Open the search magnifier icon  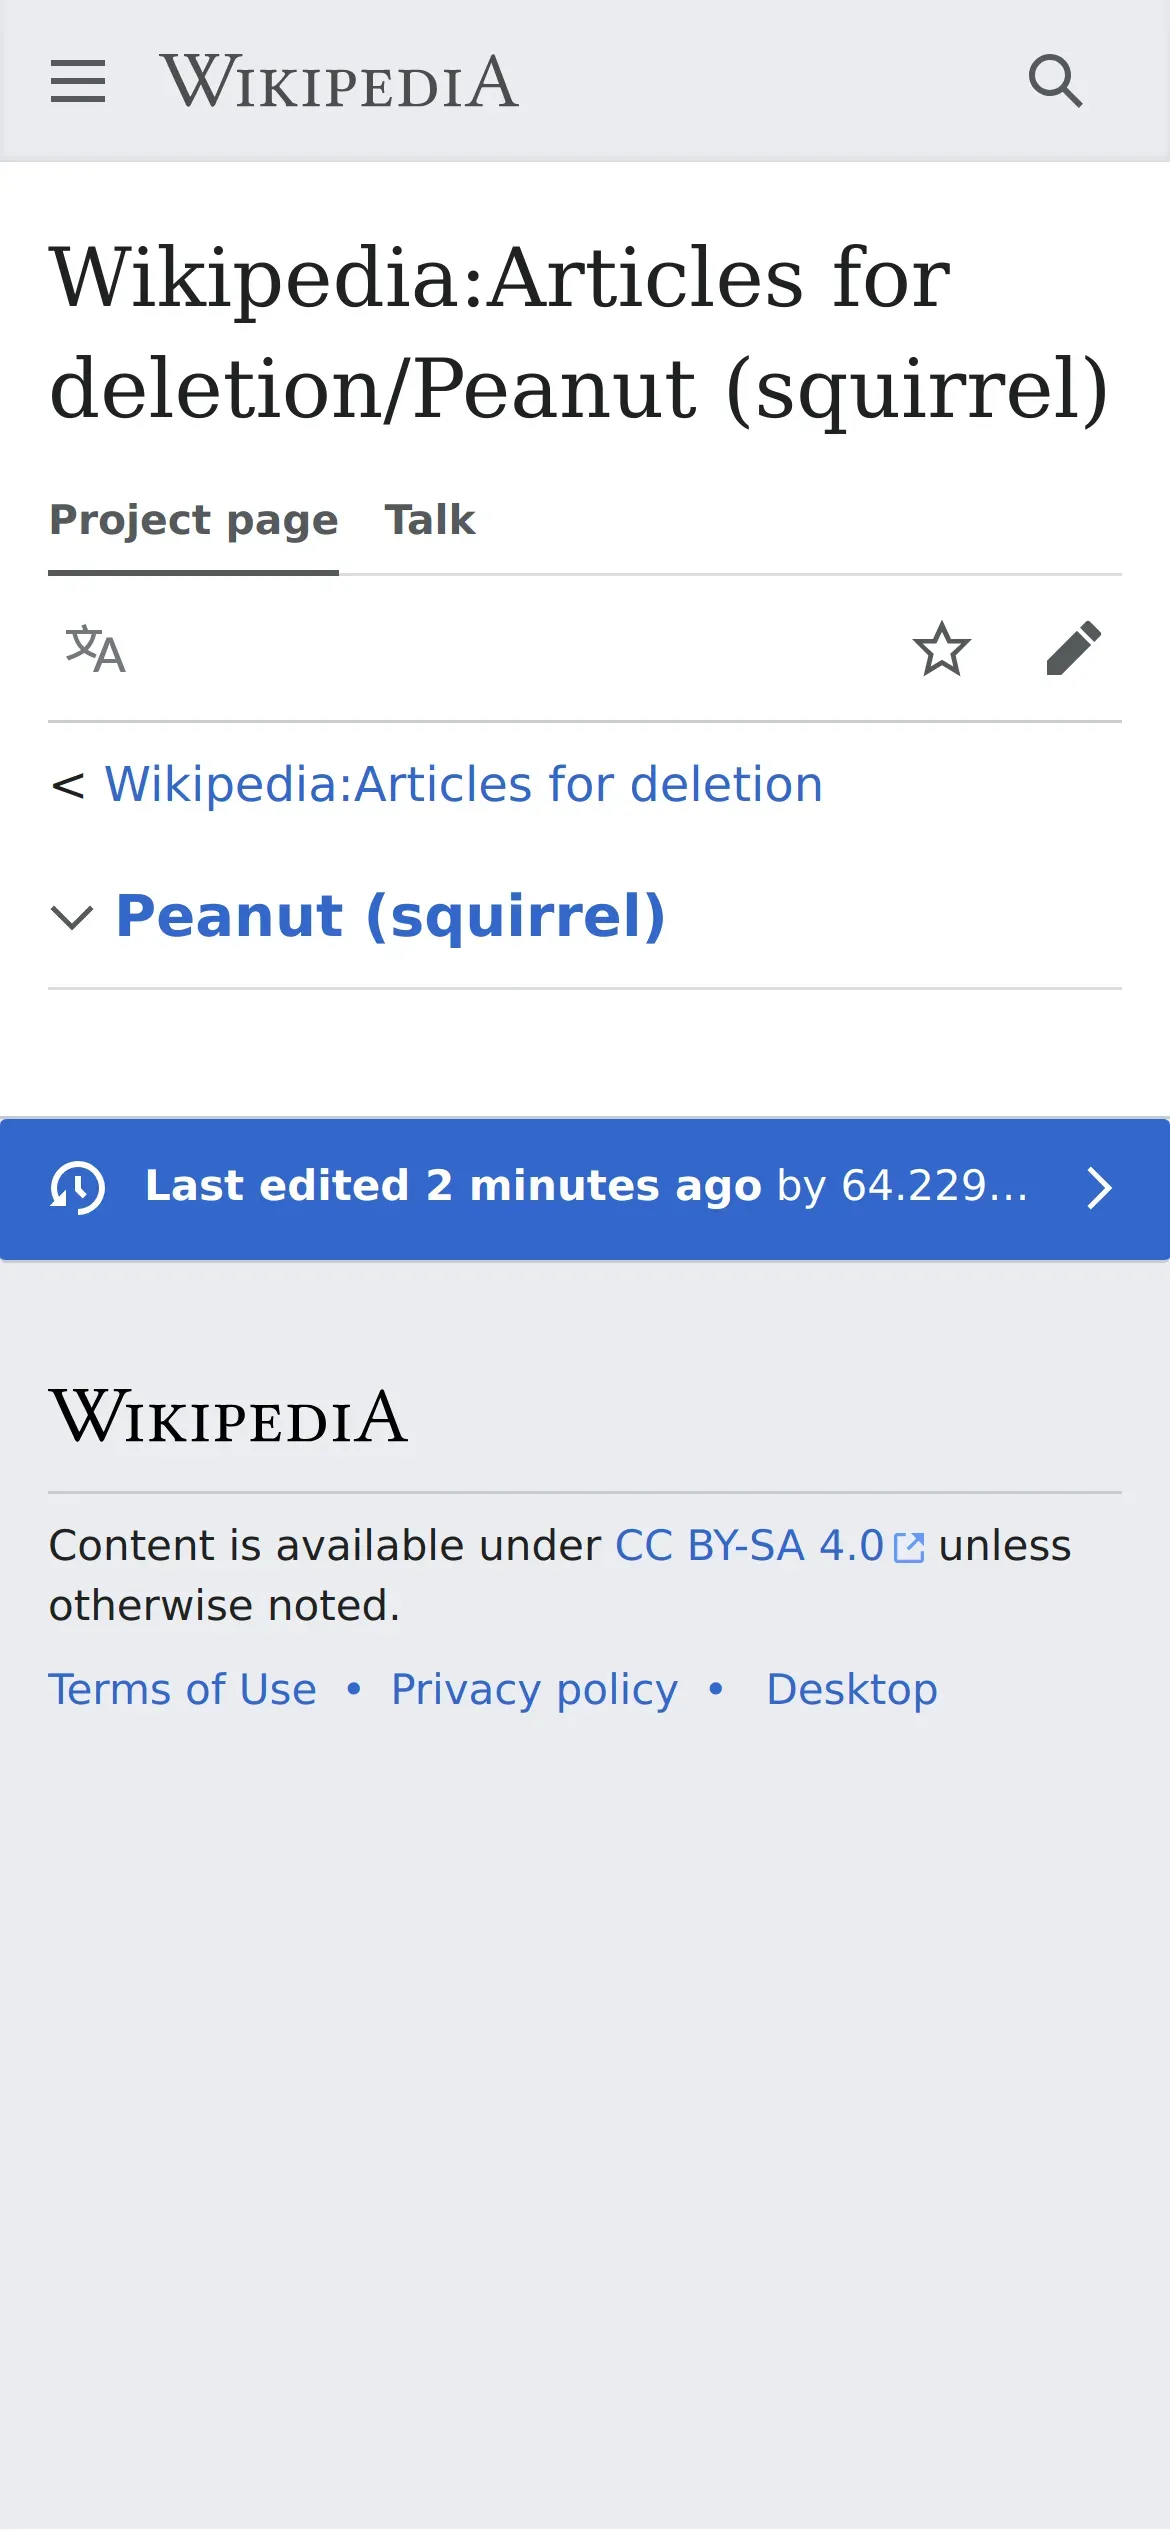(1056, 81)
